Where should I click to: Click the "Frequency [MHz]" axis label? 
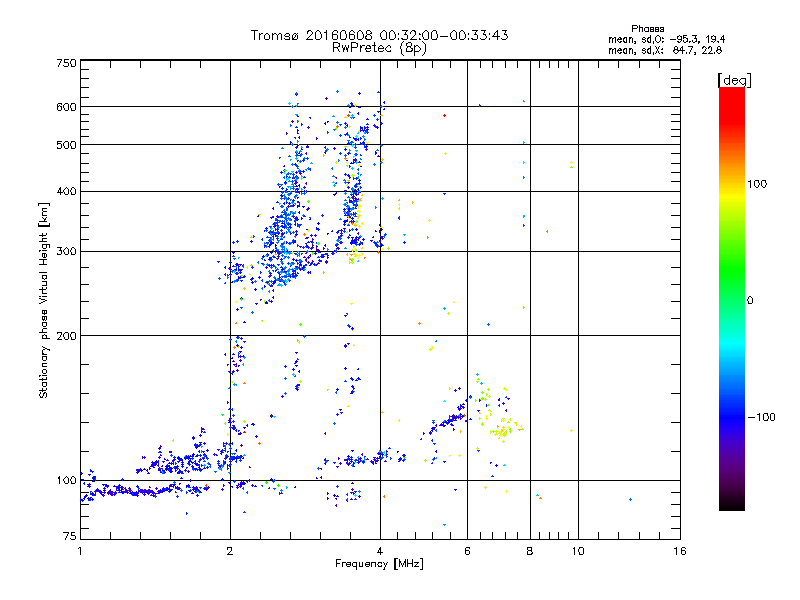(x=379, y=564)
